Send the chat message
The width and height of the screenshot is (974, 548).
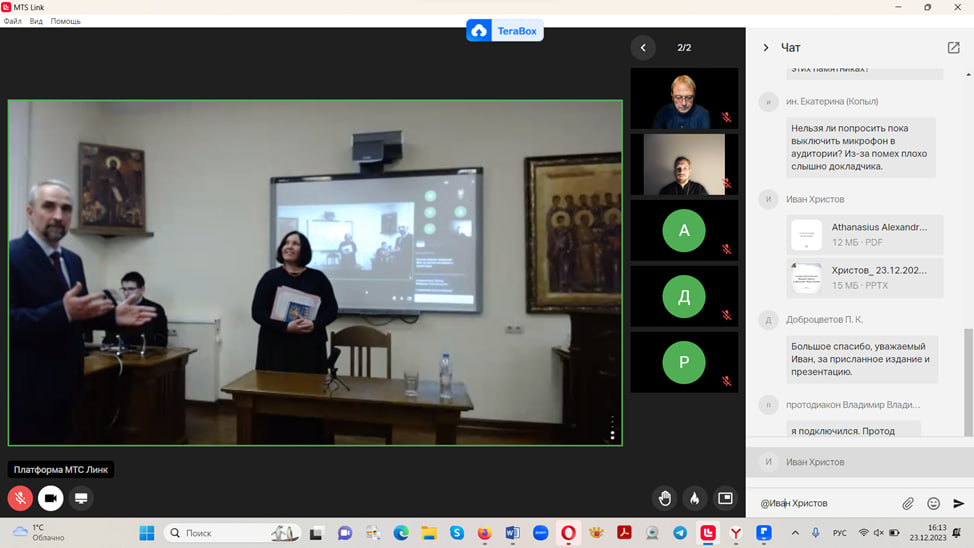(x=958, y=503)
